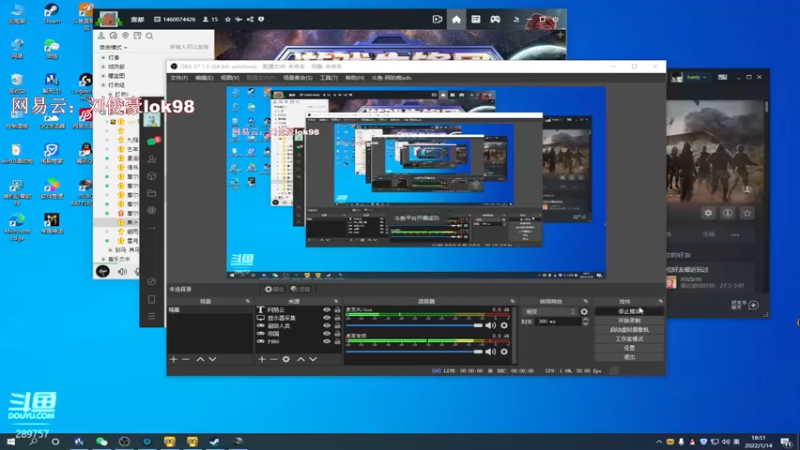800x450 pixels.
Task: Remove selected scene with minus icon
Action: [x=186, y=359]
